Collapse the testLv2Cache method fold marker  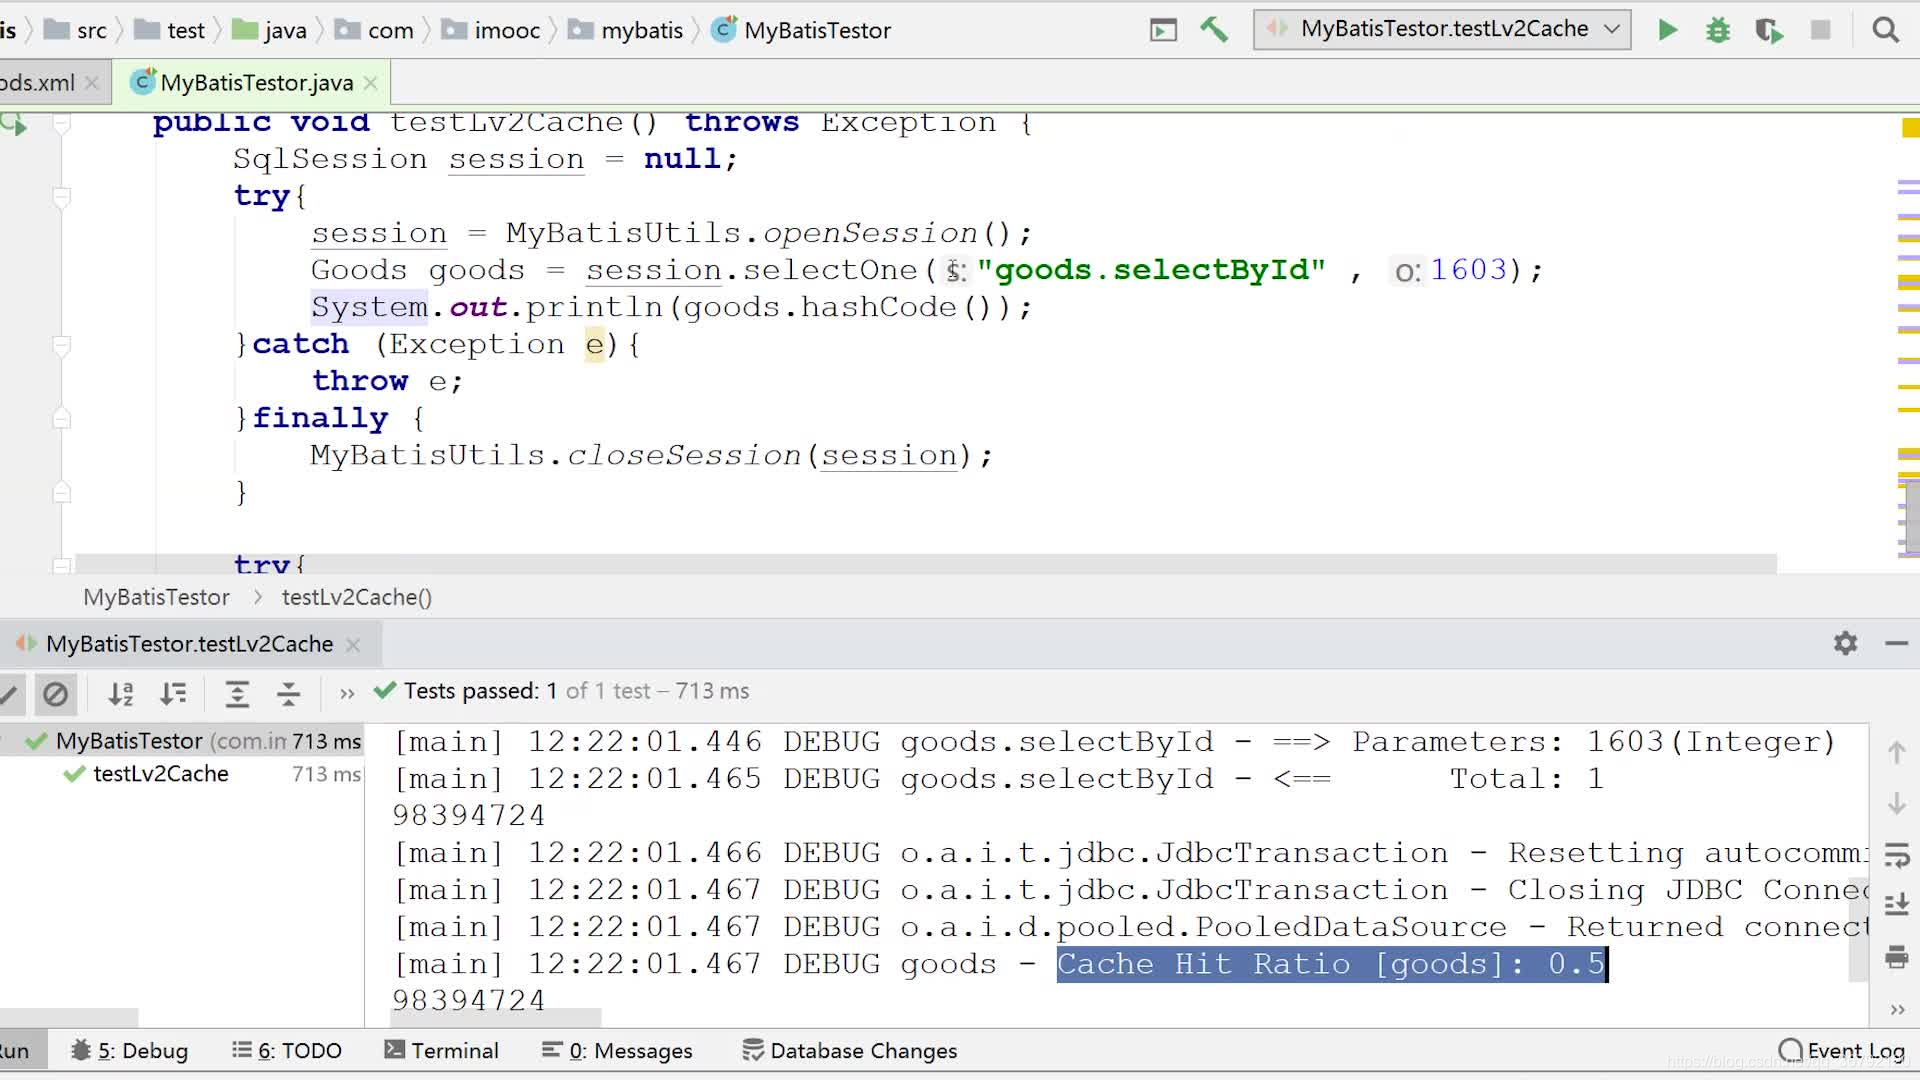[x=62, y=124]
